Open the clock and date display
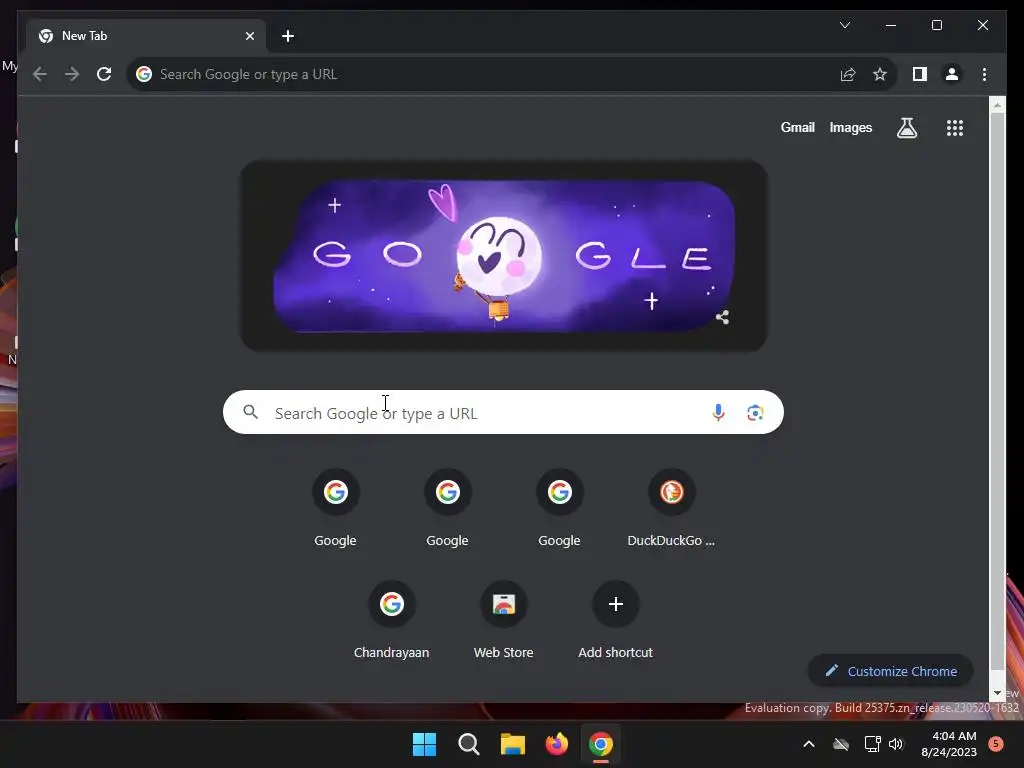The width and height of the screenshot is (1024, 768). [x=949, y=744]
